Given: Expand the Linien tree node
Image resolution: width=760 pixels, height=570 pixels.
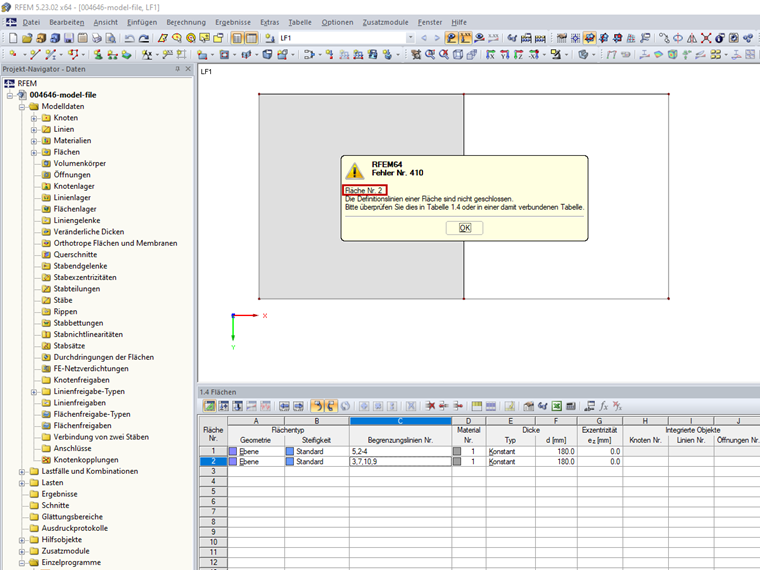Looking at the screenshot, I should click(x=34, y=129).
